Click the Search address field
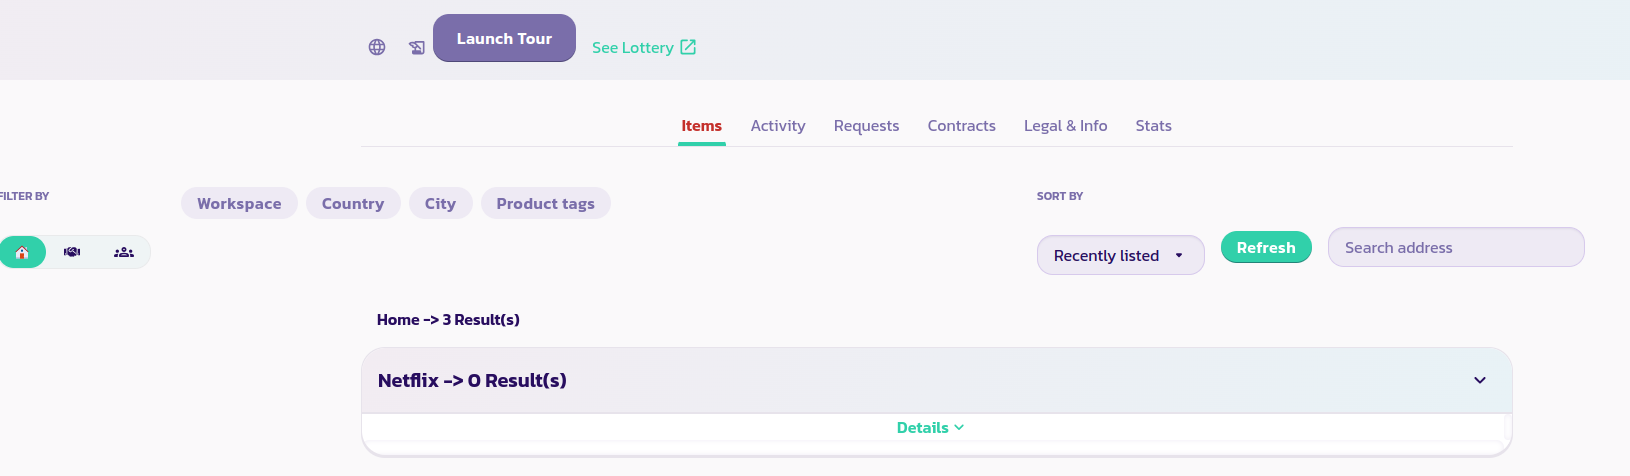Viewport: 1630px width, 476px height. pos(1455,247)
